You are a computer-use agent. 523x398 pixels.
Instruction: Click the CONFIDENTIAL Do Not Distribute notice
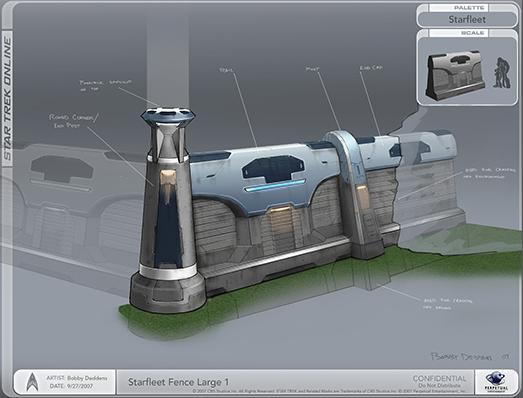coord(439,381)
